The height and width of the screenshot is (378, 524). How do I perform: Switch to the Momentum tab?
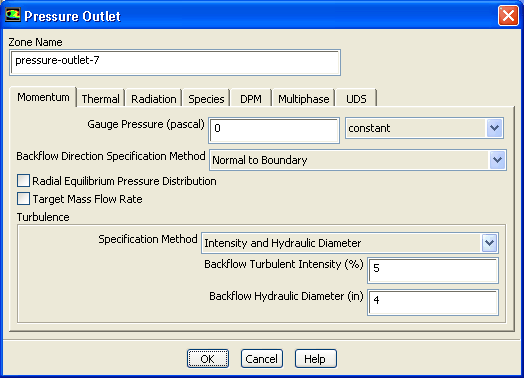tap(43, 98)
